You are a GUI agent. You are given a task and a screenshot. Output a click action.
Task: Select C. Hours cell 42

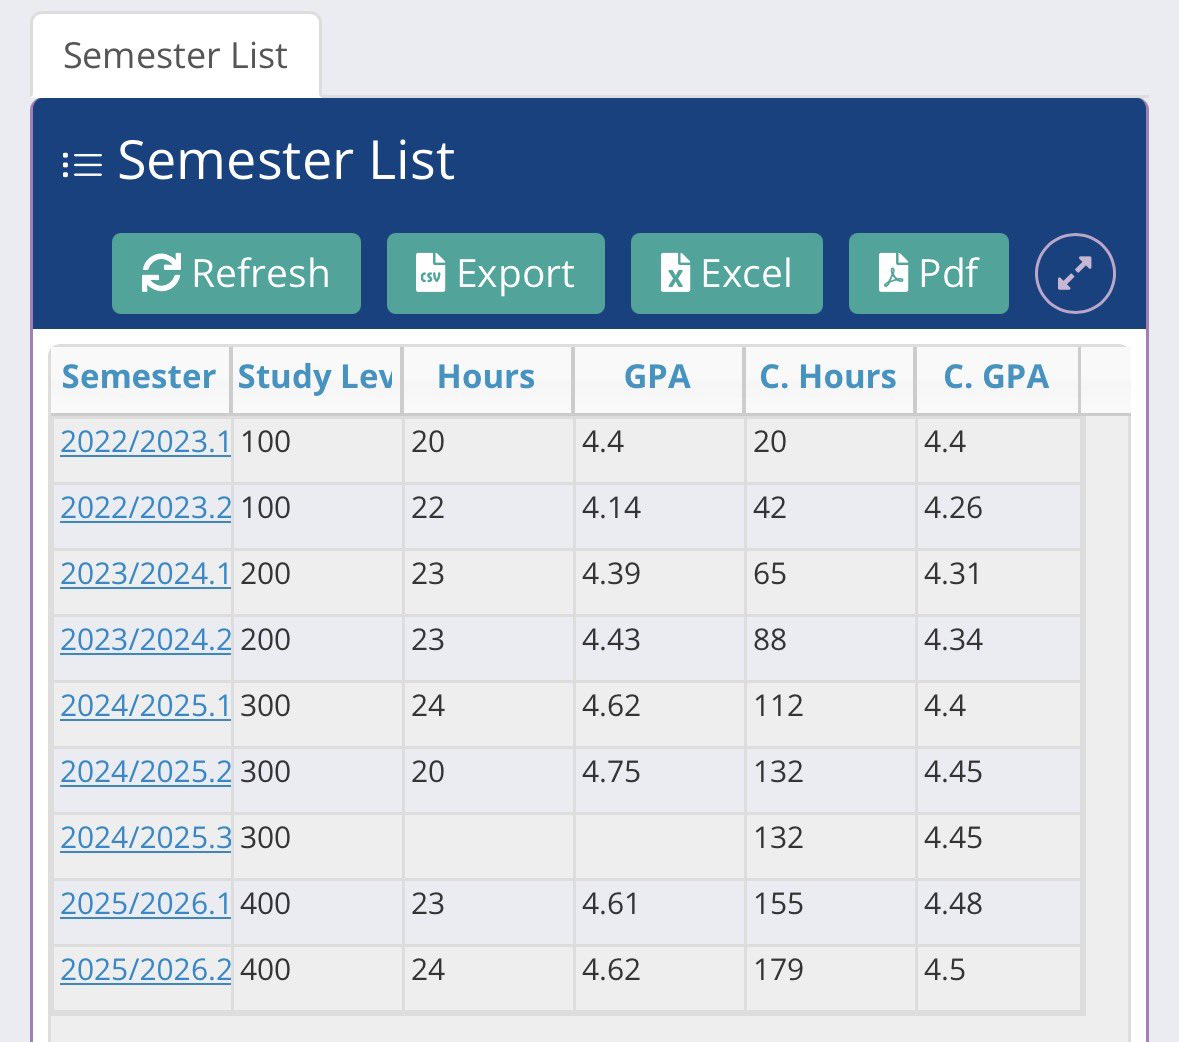click(831, 516)
